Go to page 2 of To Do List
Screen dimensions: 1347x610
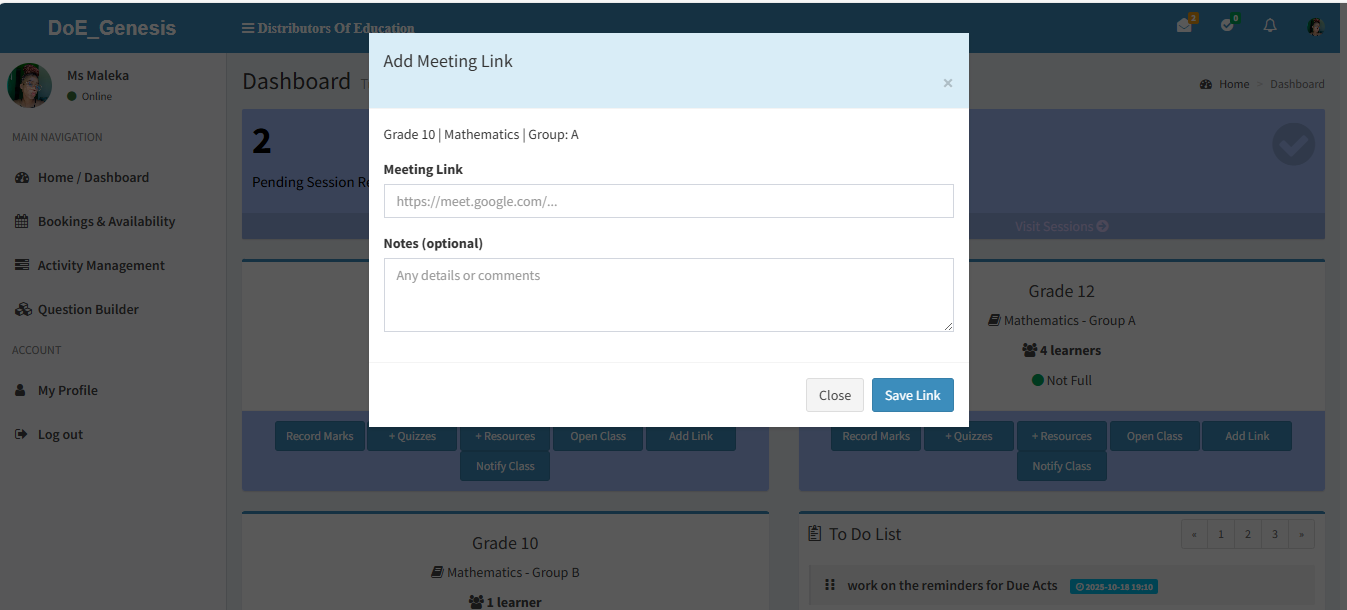(1247, 534)
